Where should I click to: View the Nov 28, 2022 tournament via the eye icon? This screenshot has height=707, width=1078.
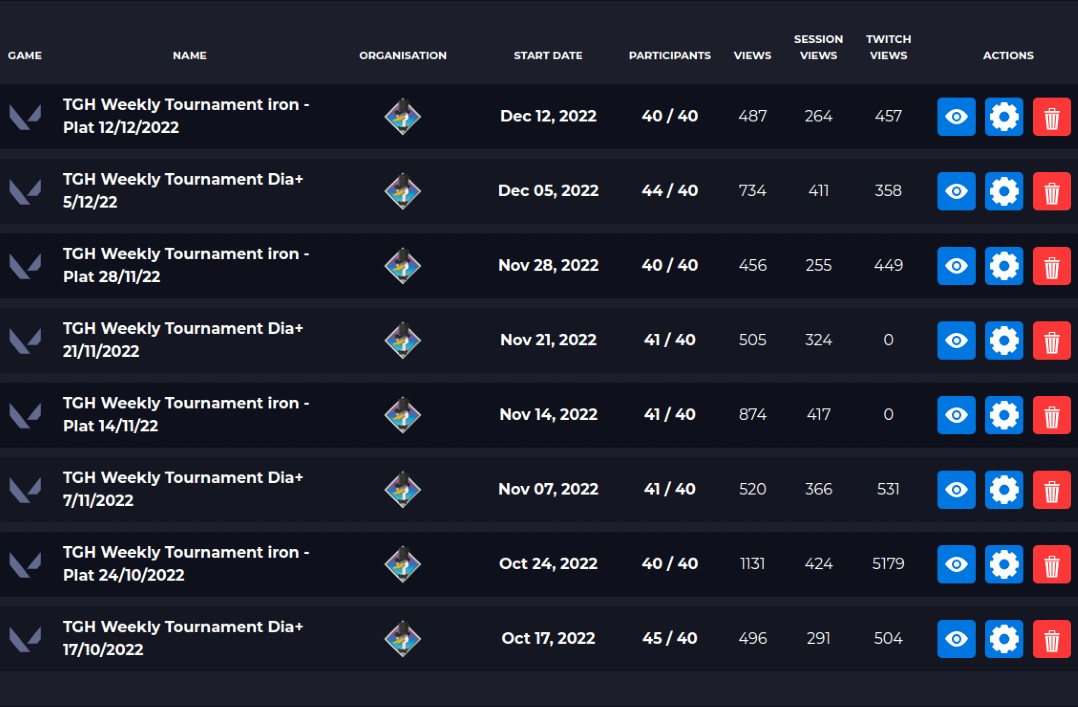point(956,266)
